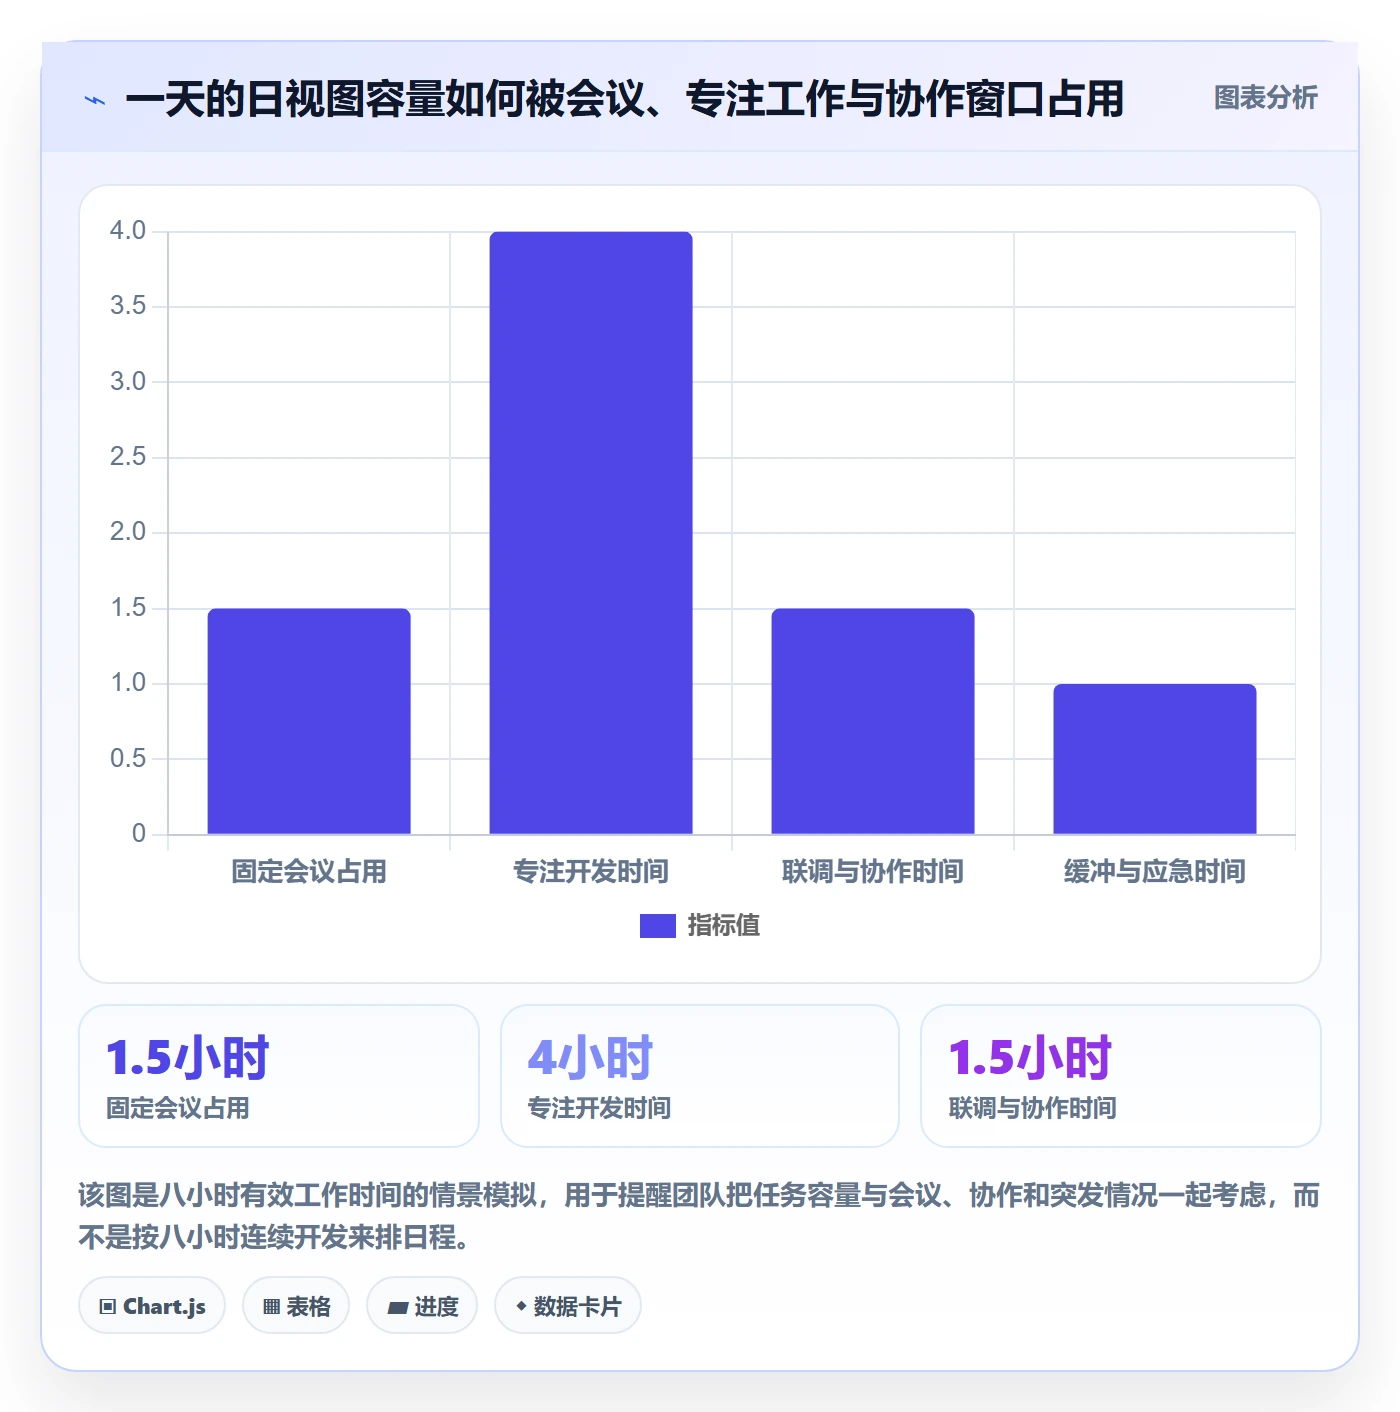The width and height of the screenshot is (1400, 1412).
Task: Select the x-axis label 缓冲与应急时间
Action: (1155, 872)
